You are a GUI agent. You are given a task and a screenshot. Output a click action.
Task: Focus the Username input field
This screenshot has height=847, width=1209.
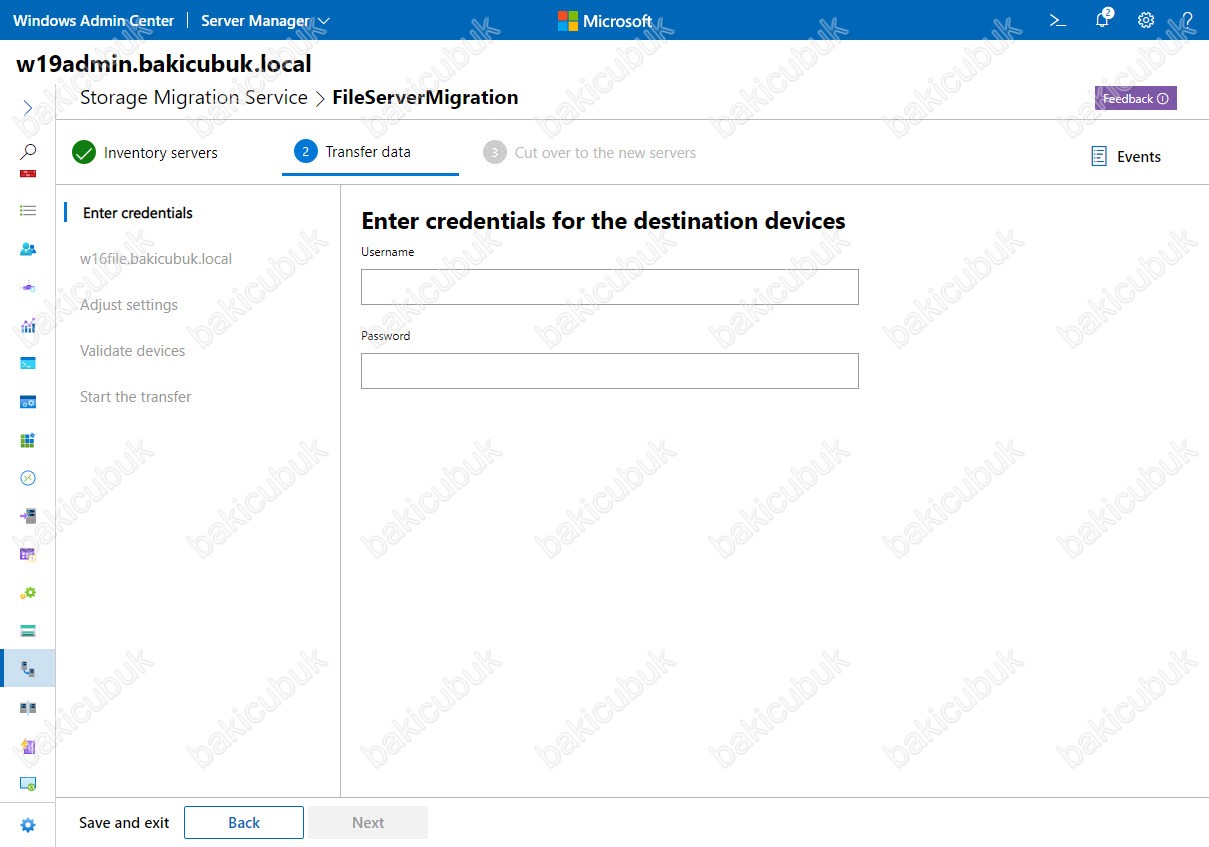click(x=610, y=287)
